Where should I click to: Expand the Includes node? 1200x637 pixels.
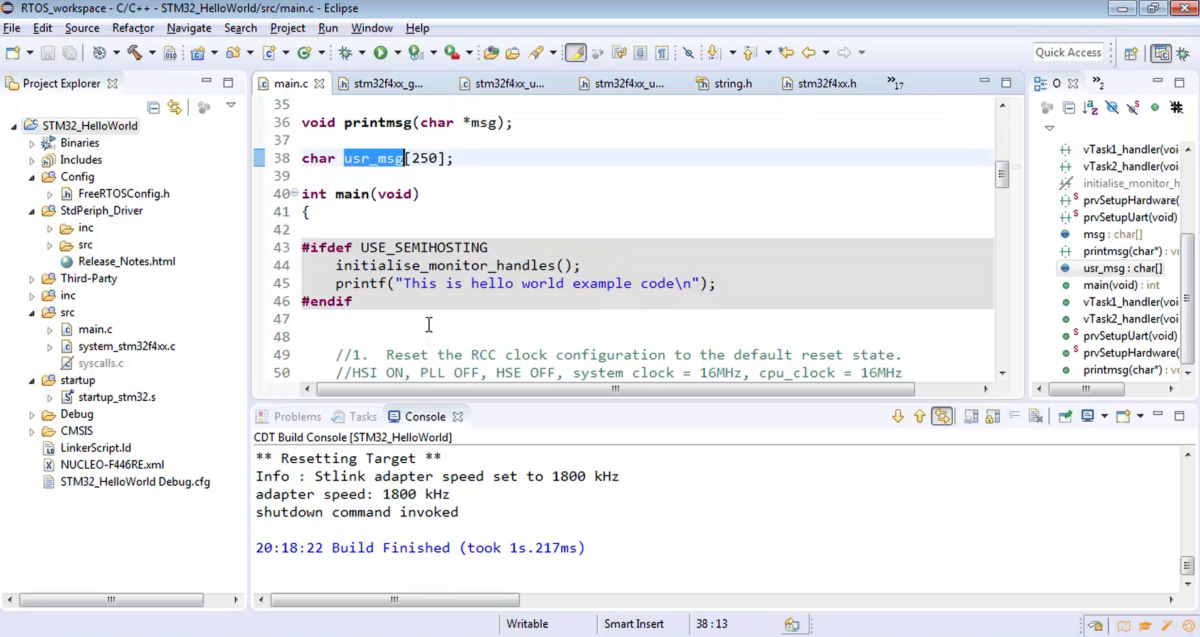(x=31, y=160)
